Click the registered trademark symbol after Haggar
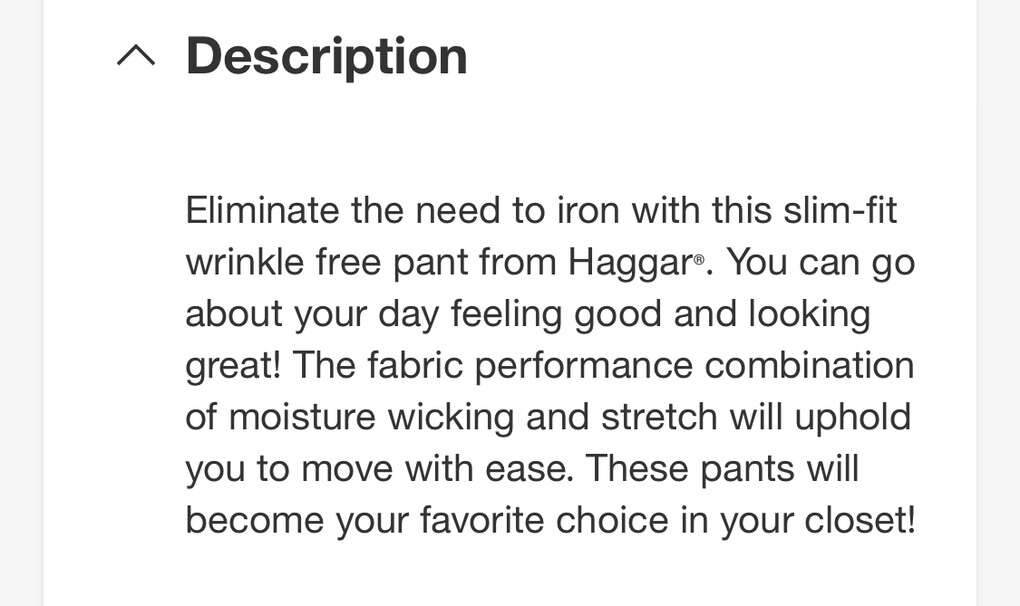Screen dimensions: 1020x606 point(699,260)
